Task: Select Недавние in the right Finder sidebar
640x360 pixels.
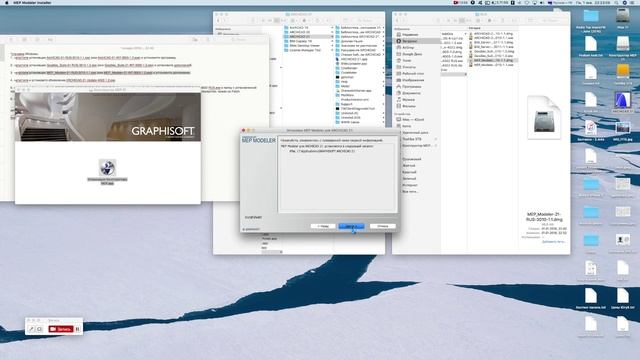Action: (x=410, y=35)
